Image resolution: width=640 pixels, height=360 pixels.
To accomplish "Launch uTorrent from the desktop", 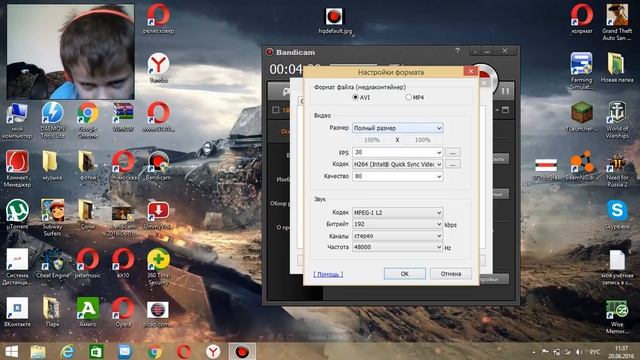I will (x=17, y=214).
